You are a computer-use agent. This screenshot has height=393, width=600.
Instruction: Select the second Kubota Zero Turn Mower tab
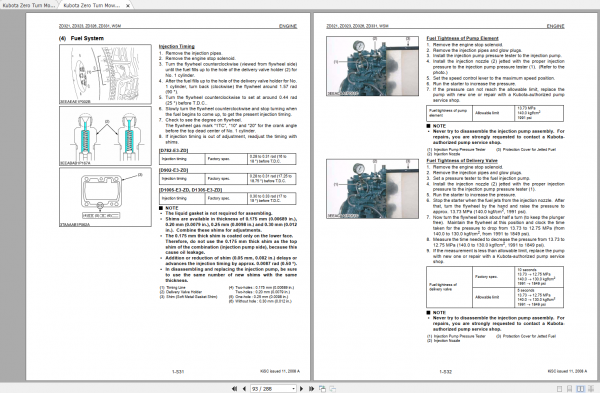pyautogui.click(x=91, y=5)
